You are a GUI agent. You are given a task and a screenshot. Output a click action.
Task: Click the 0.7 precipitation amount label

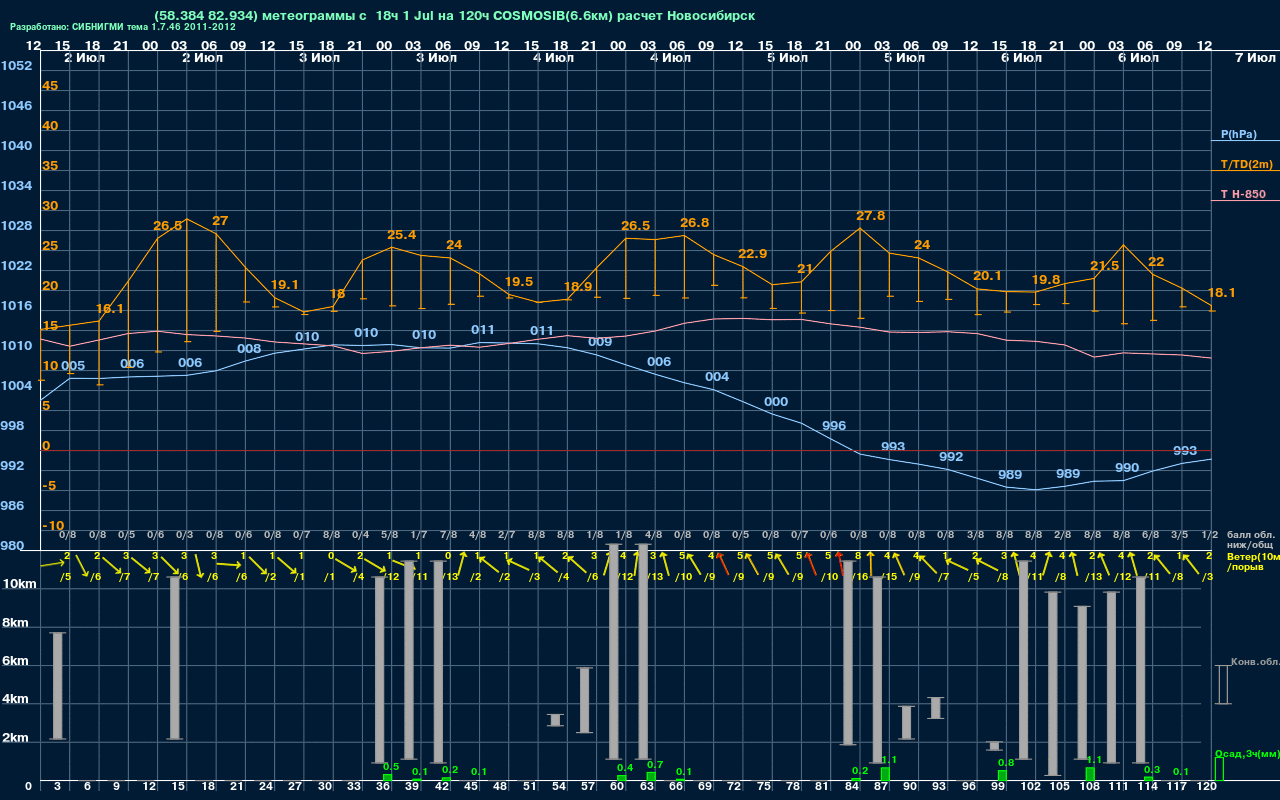coord(655,764)
